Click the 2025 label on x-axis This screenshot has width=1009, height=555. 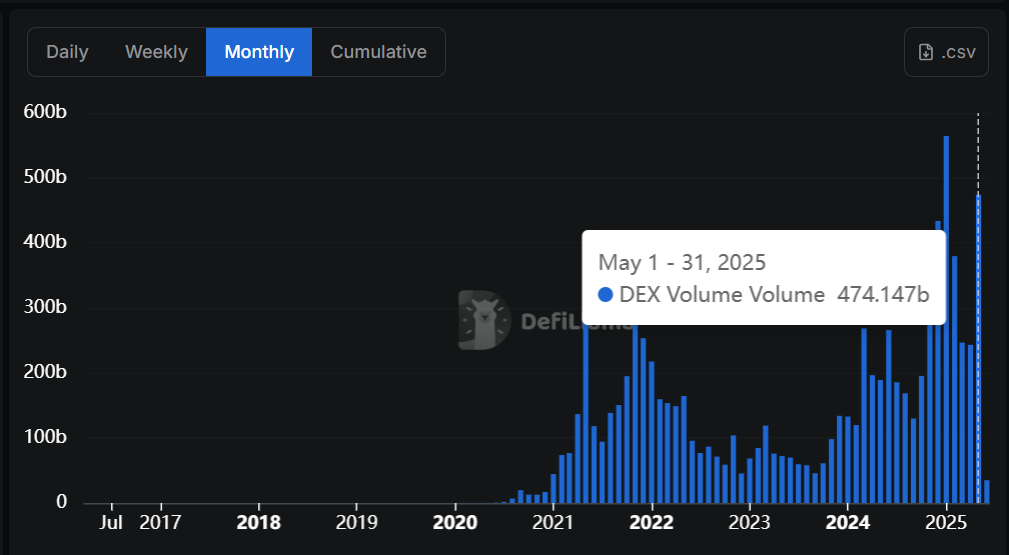945,522
